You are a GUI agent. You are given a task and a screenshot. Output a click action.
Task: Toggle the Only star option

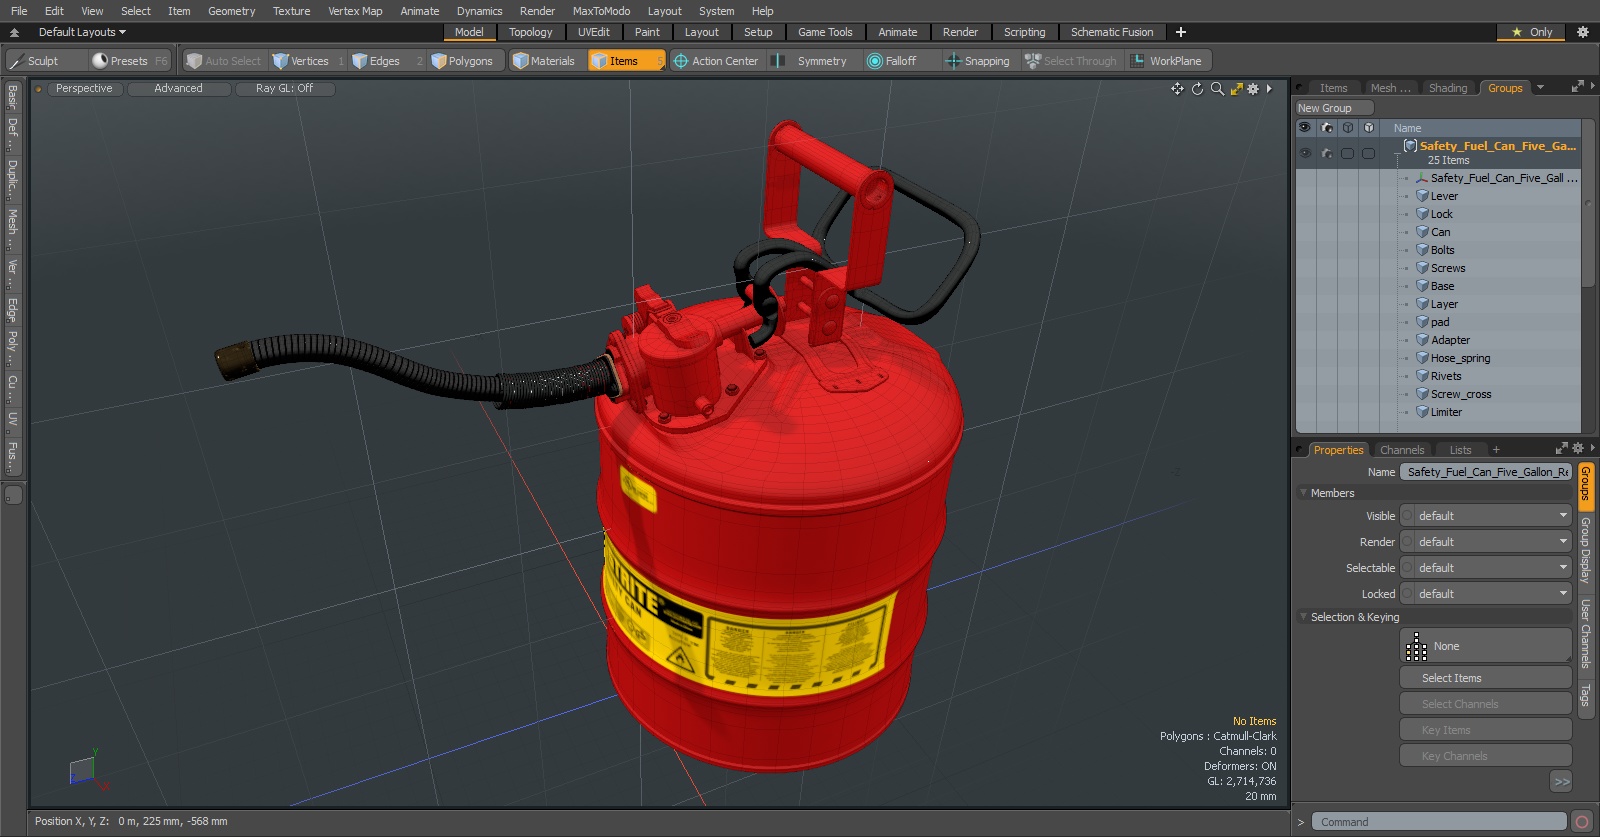point(1532,32)
